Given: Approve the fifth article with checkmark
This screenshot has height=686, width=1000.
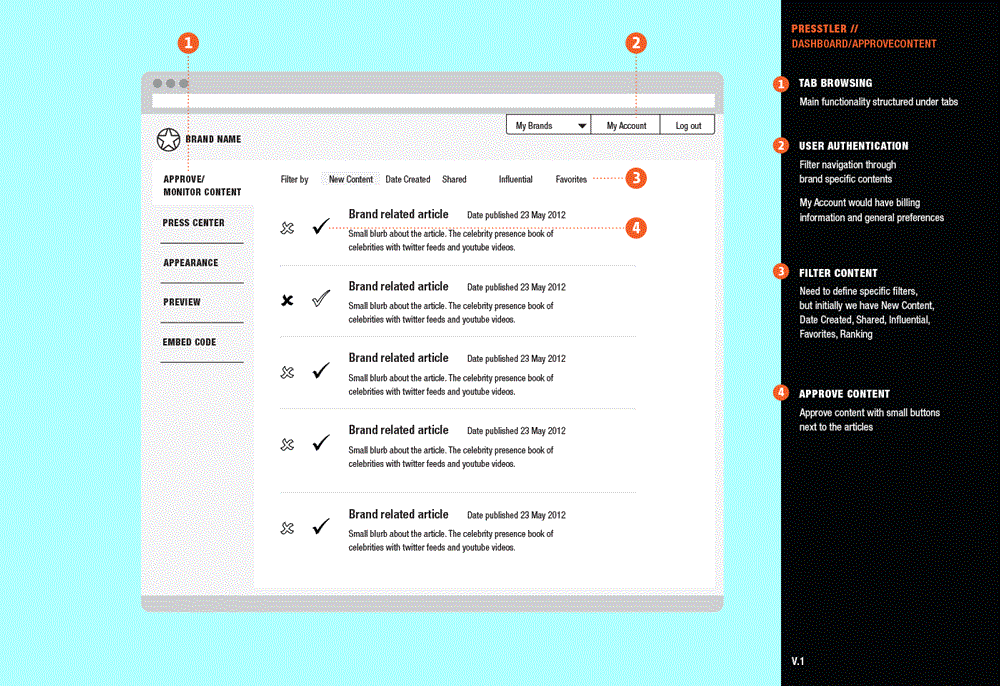Looking at the screenshot, I should coord(320,526).
